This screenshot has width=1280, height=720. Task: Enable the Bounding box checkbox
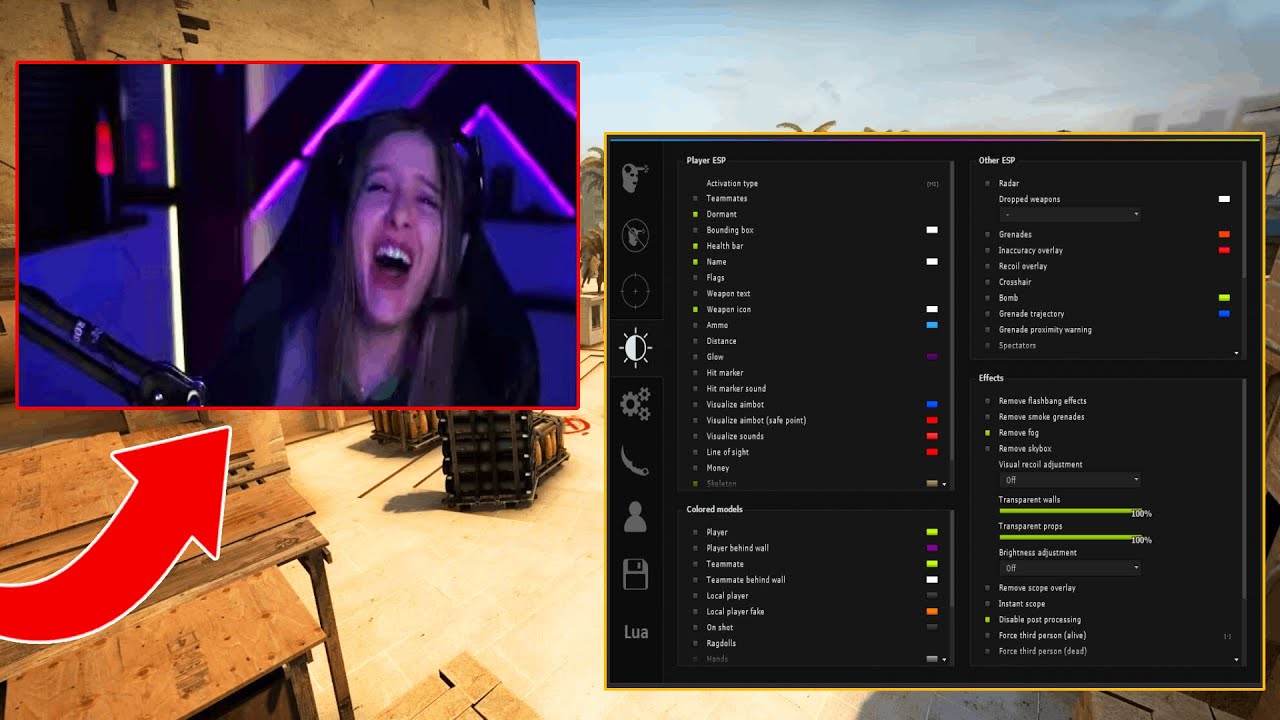pos(695,230)
